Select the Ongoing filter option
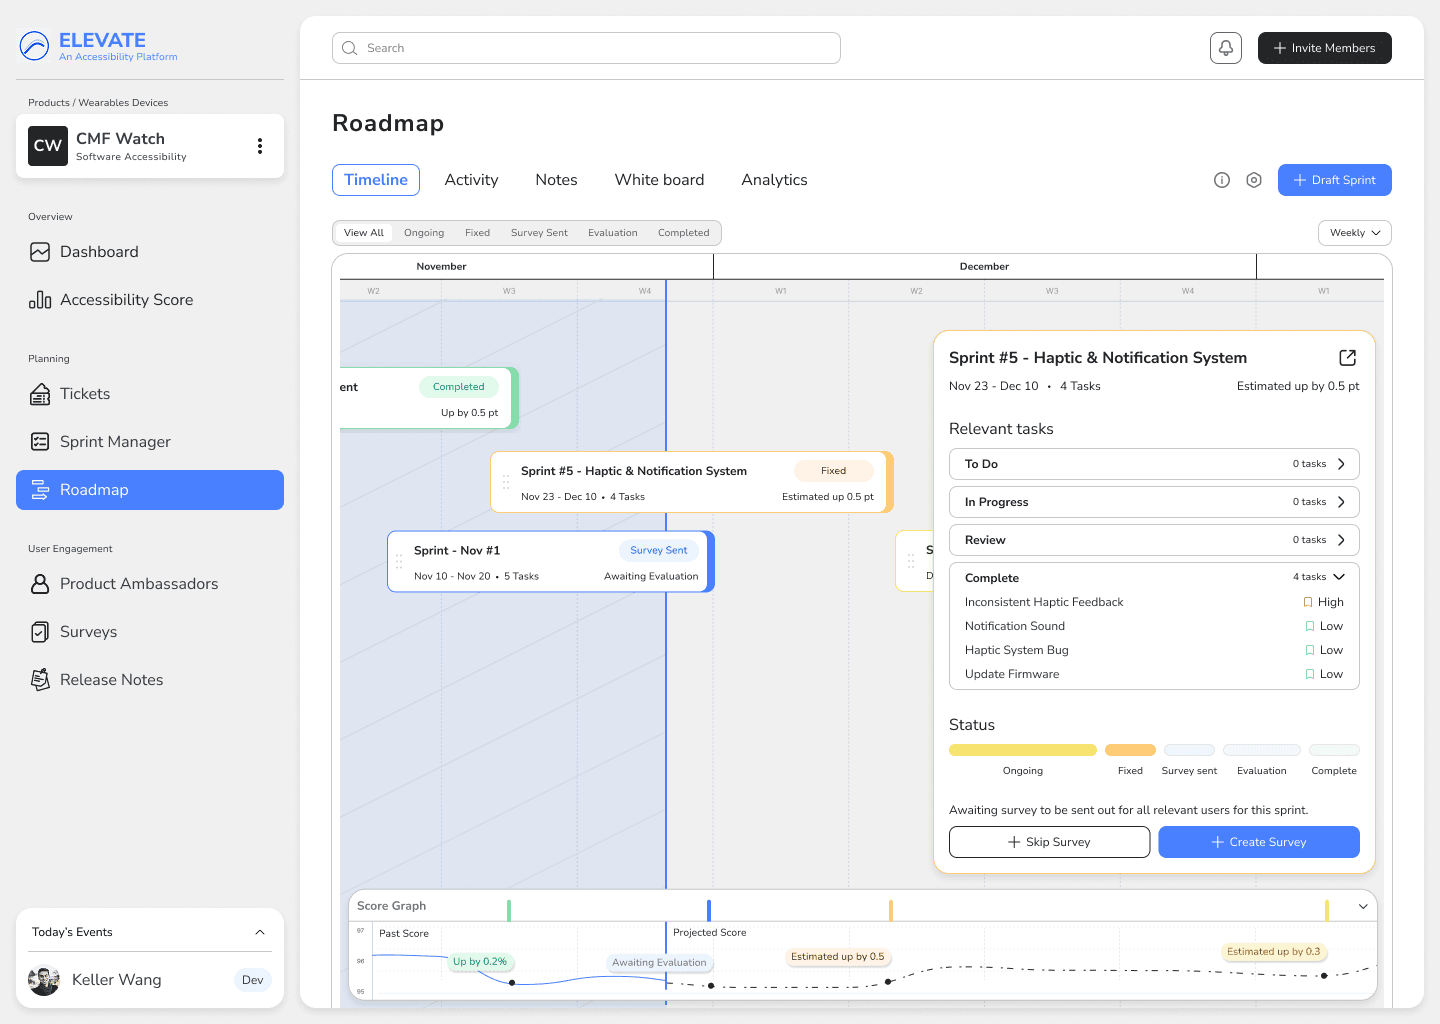Image resolution: width=1440 pixels, height=1024 pixels. (x=424, y=233)
